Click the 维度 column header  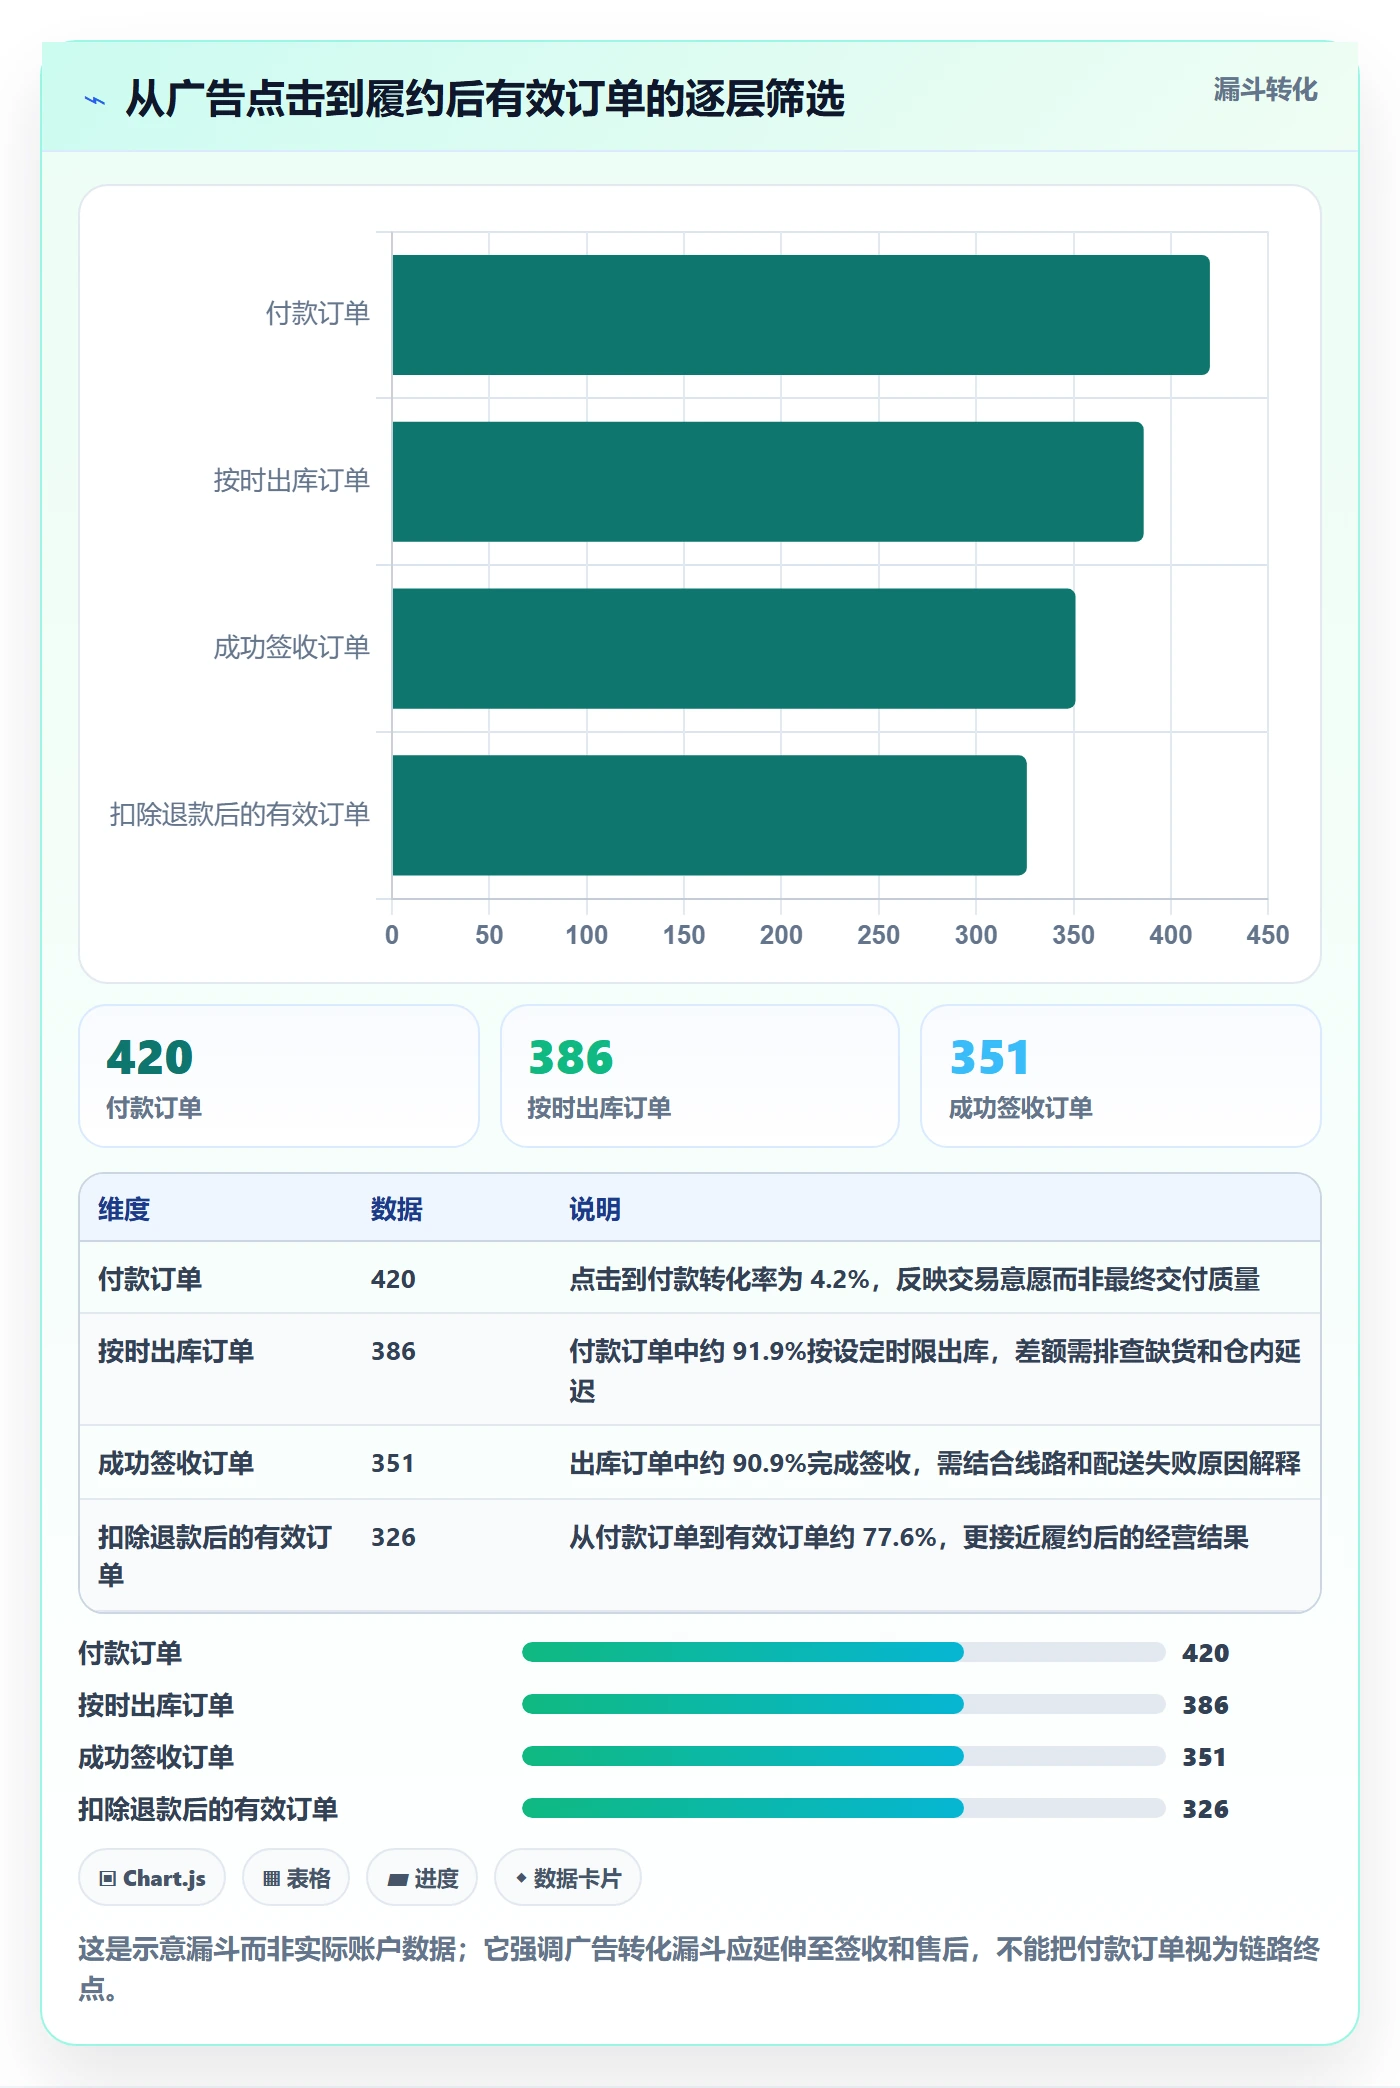124,1209
